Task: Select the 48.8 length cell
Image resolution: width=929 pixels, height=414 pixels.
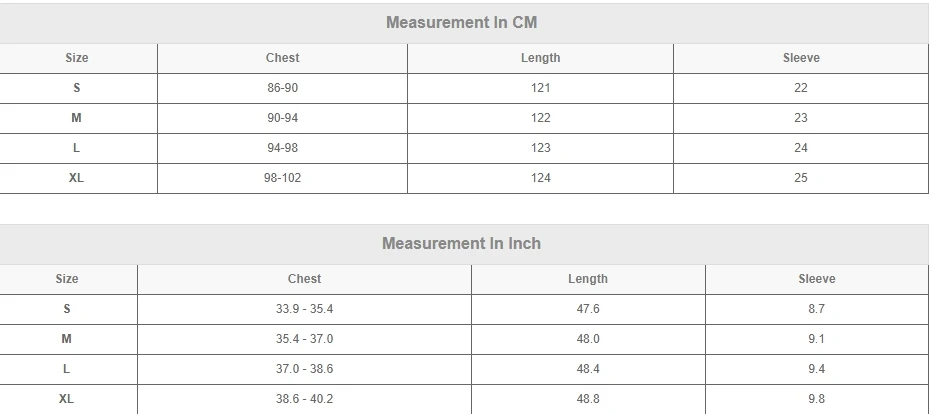Action: pyautogui.click(x=587, y=399)
